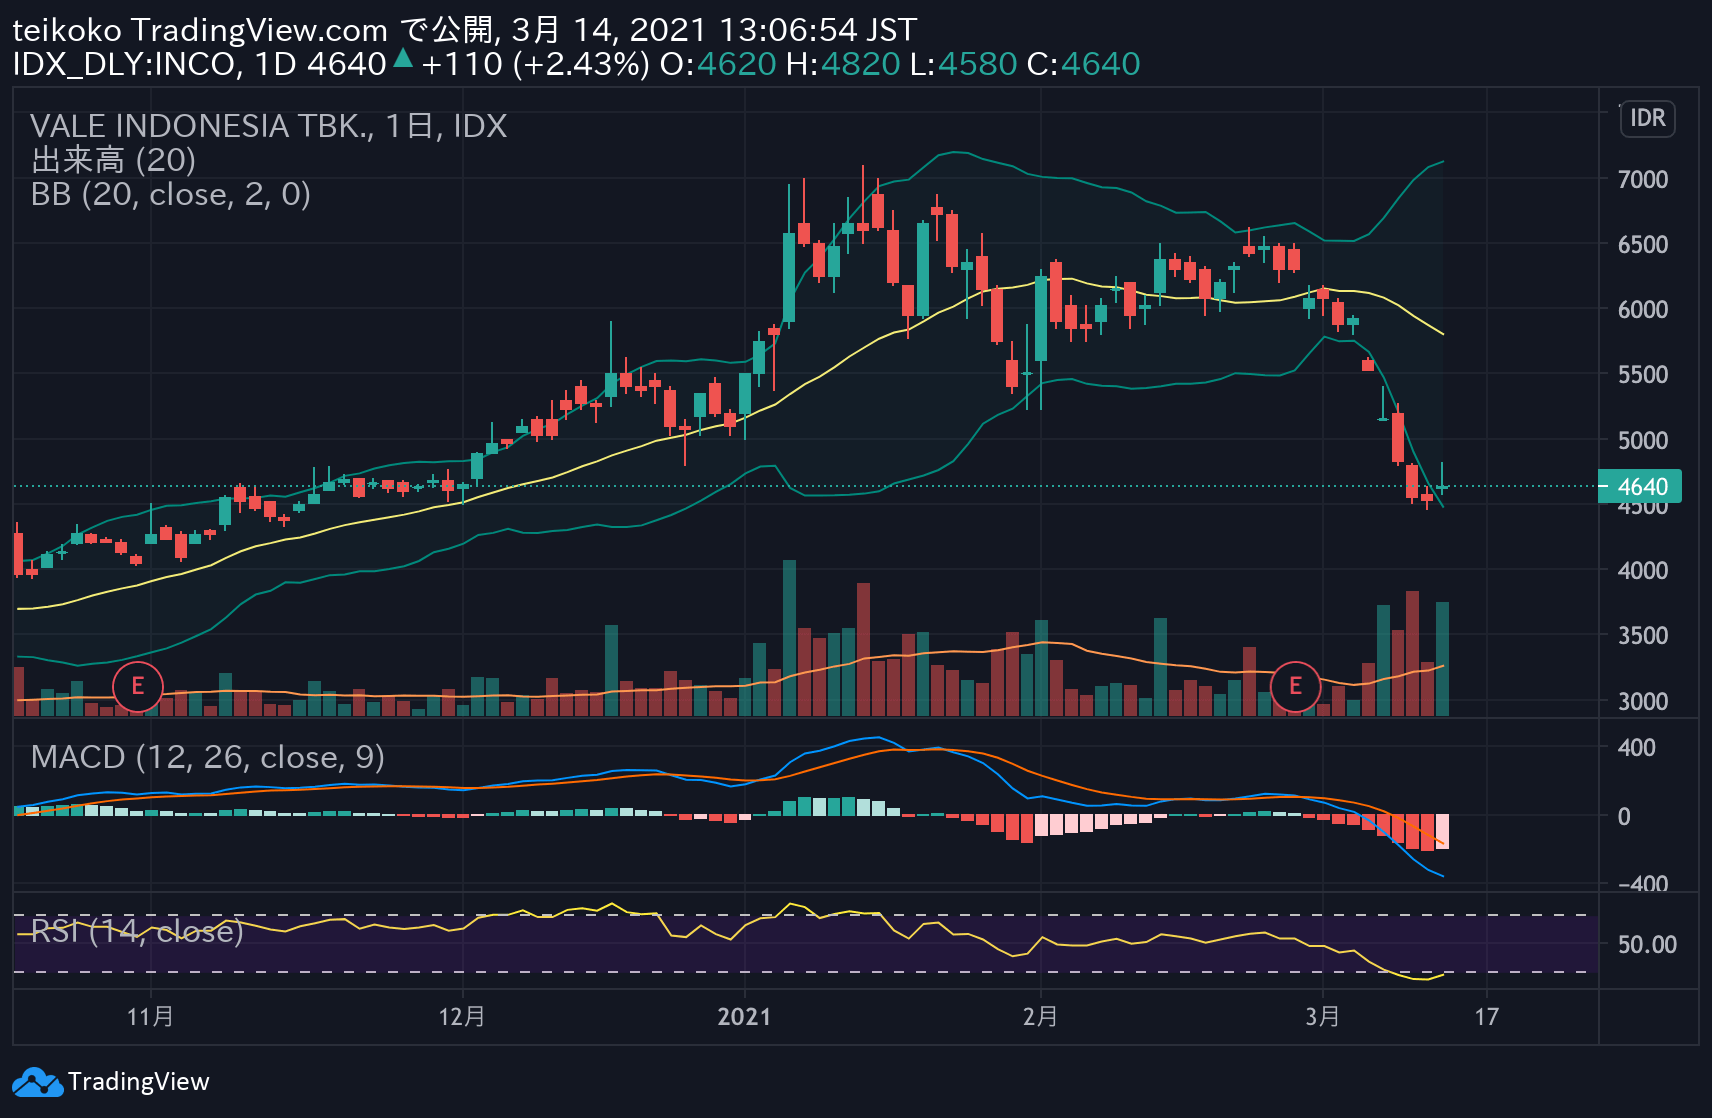1712x1118 pixels.
Task: Click the RSI 50.00 axis value
Action: click(1647, 945)
